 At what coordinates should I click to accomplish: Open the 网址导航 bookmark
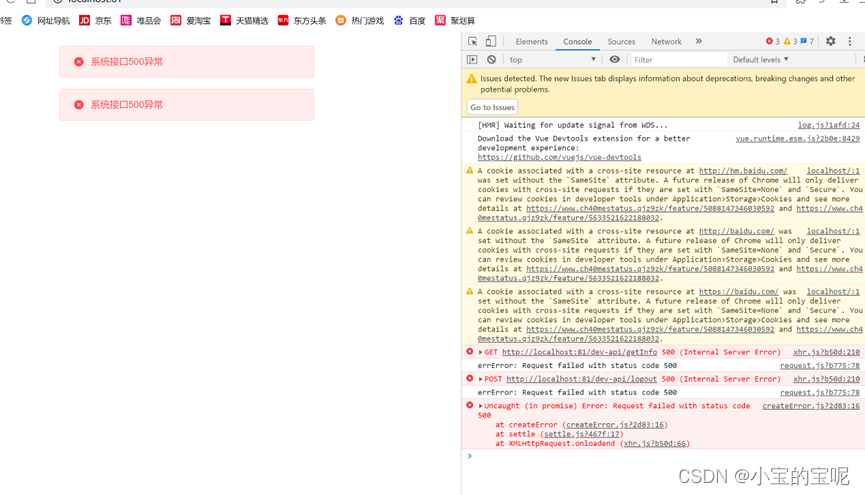pos(46,20)
